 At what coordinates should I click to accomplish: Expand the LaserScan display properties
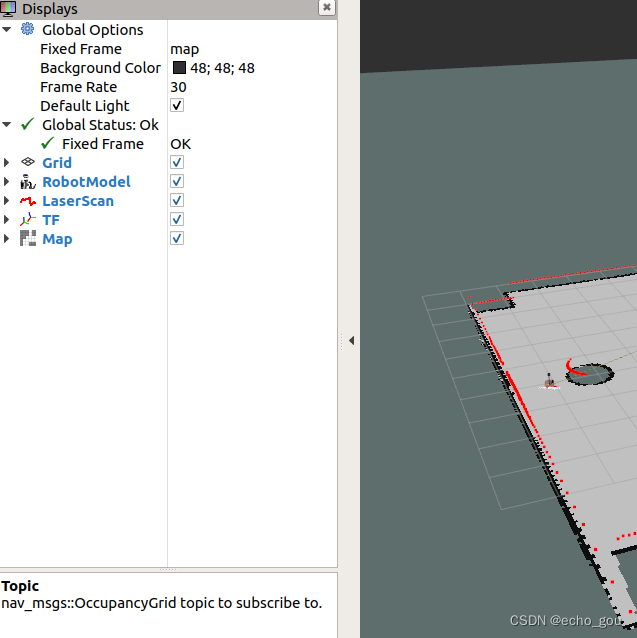click(7, 201)
